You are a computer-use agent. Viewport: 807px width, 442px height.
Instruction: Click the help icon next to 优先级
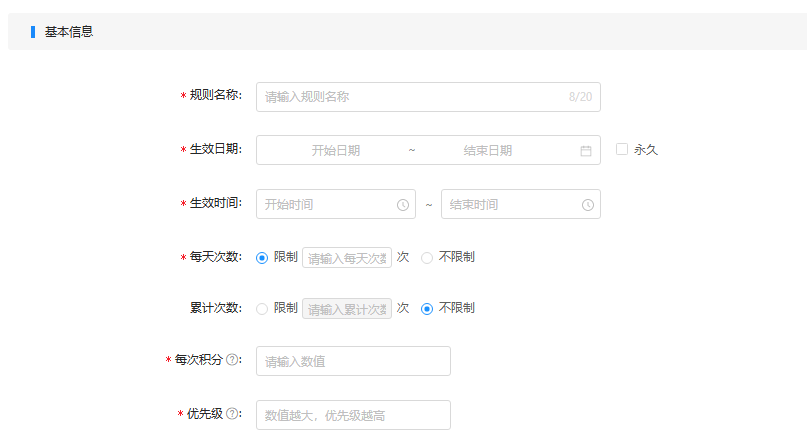pos(233,414)
